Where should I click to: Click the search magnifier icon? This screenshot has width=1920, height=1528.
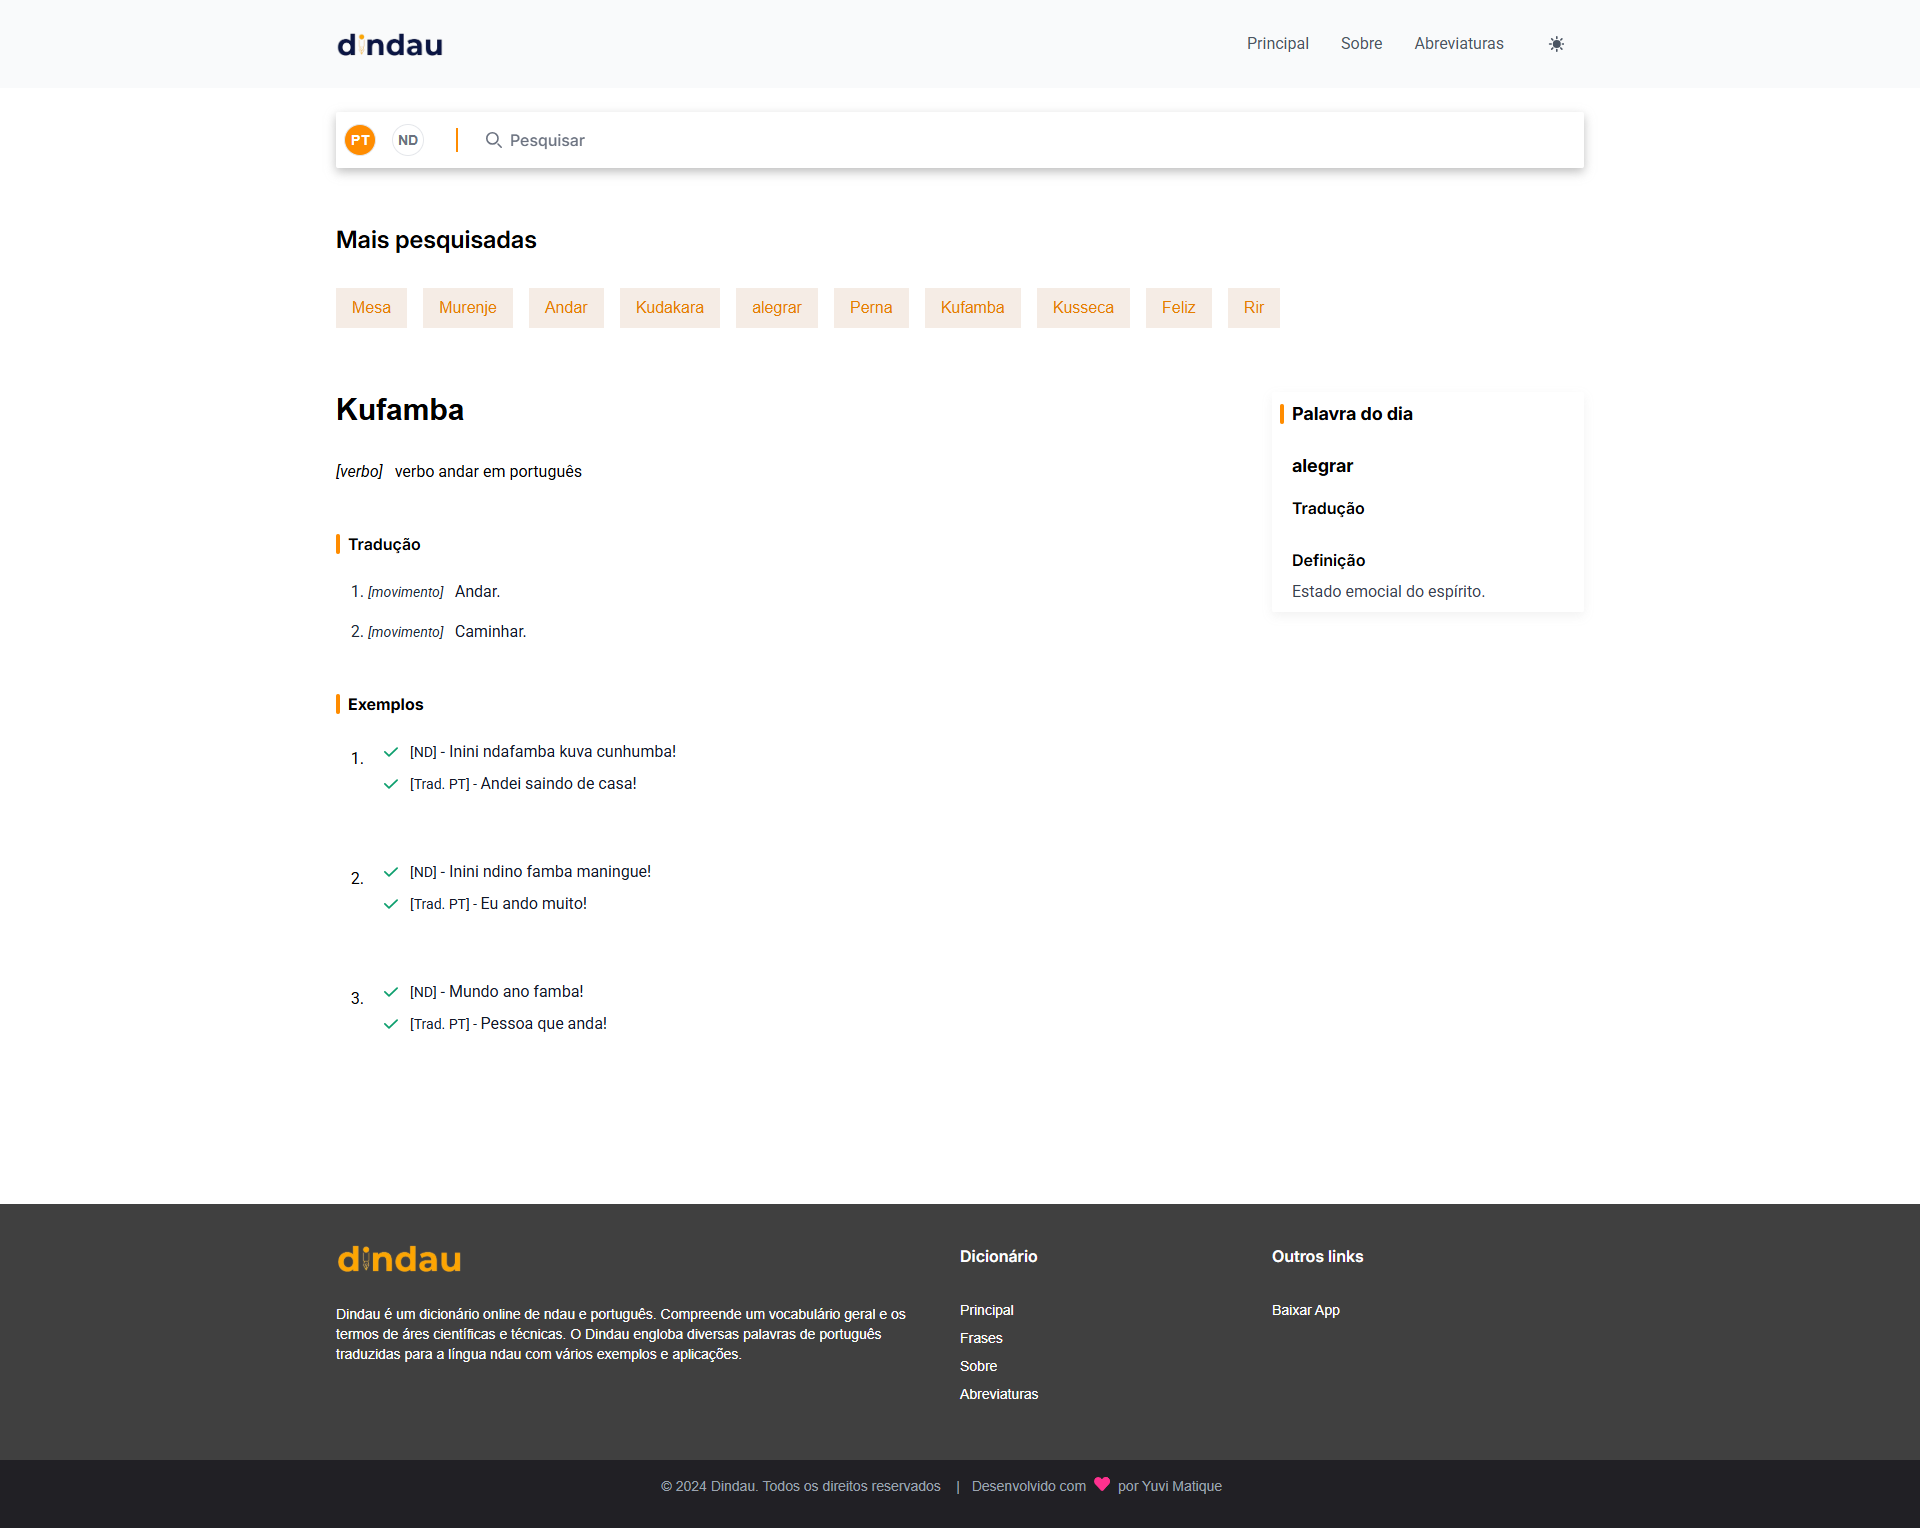click(493, 140)
